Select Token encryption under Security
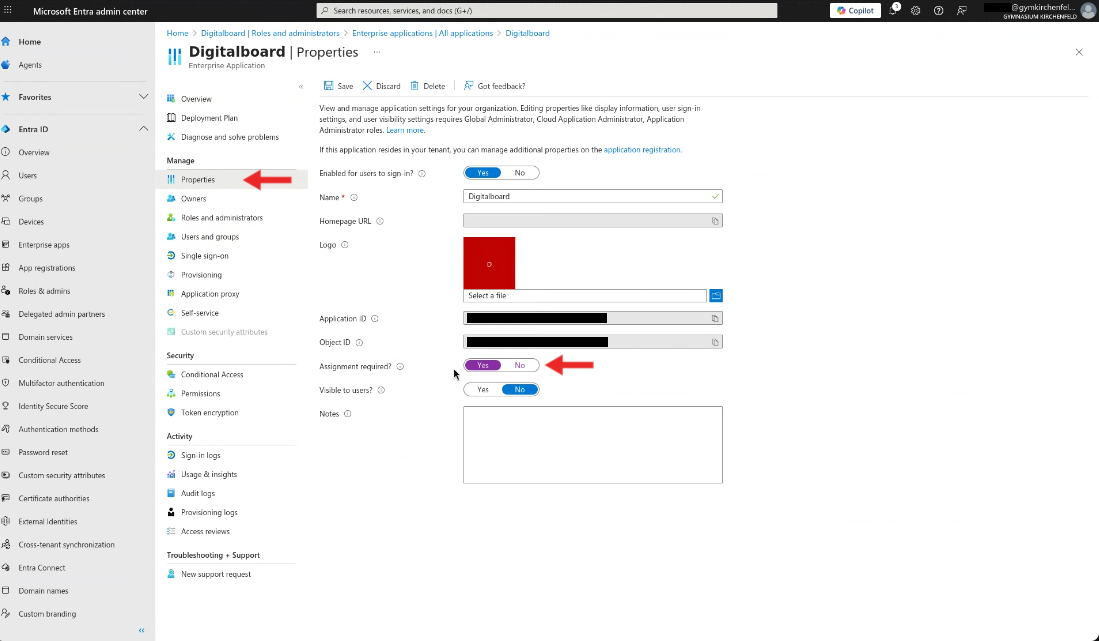This screenshot has width=1099, height=641. pyautogui.click(x=212, y=410)
